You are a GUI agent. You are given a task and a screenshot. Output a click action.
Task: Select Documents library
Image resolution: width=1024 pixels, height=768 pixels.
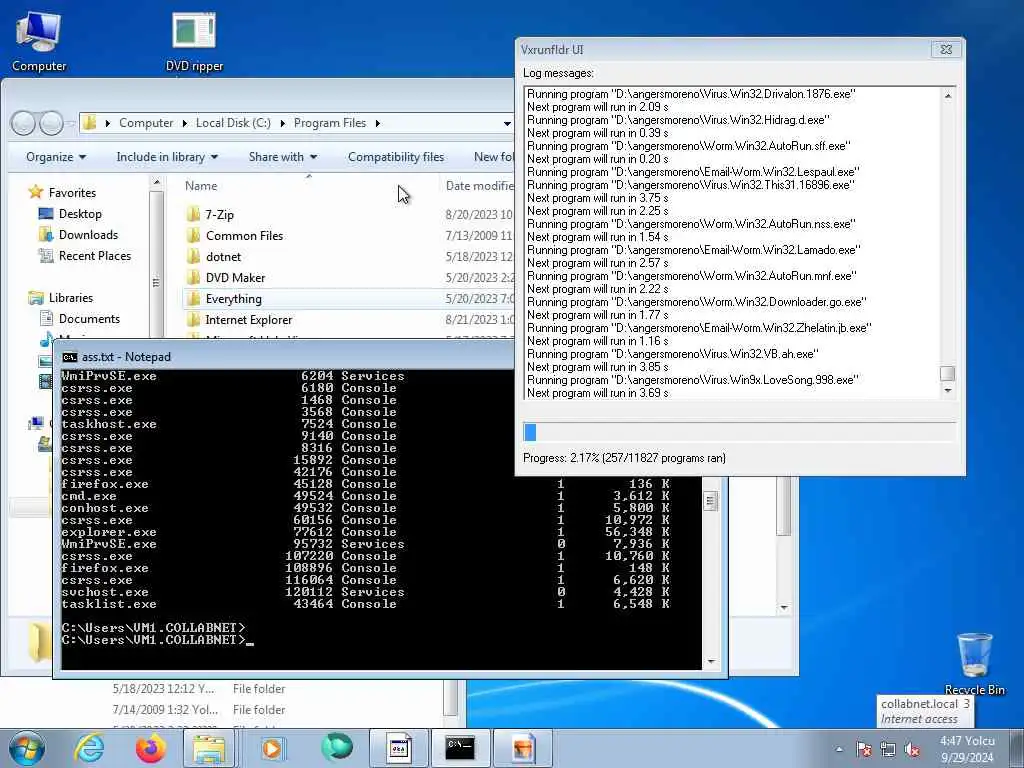[89, 319]
